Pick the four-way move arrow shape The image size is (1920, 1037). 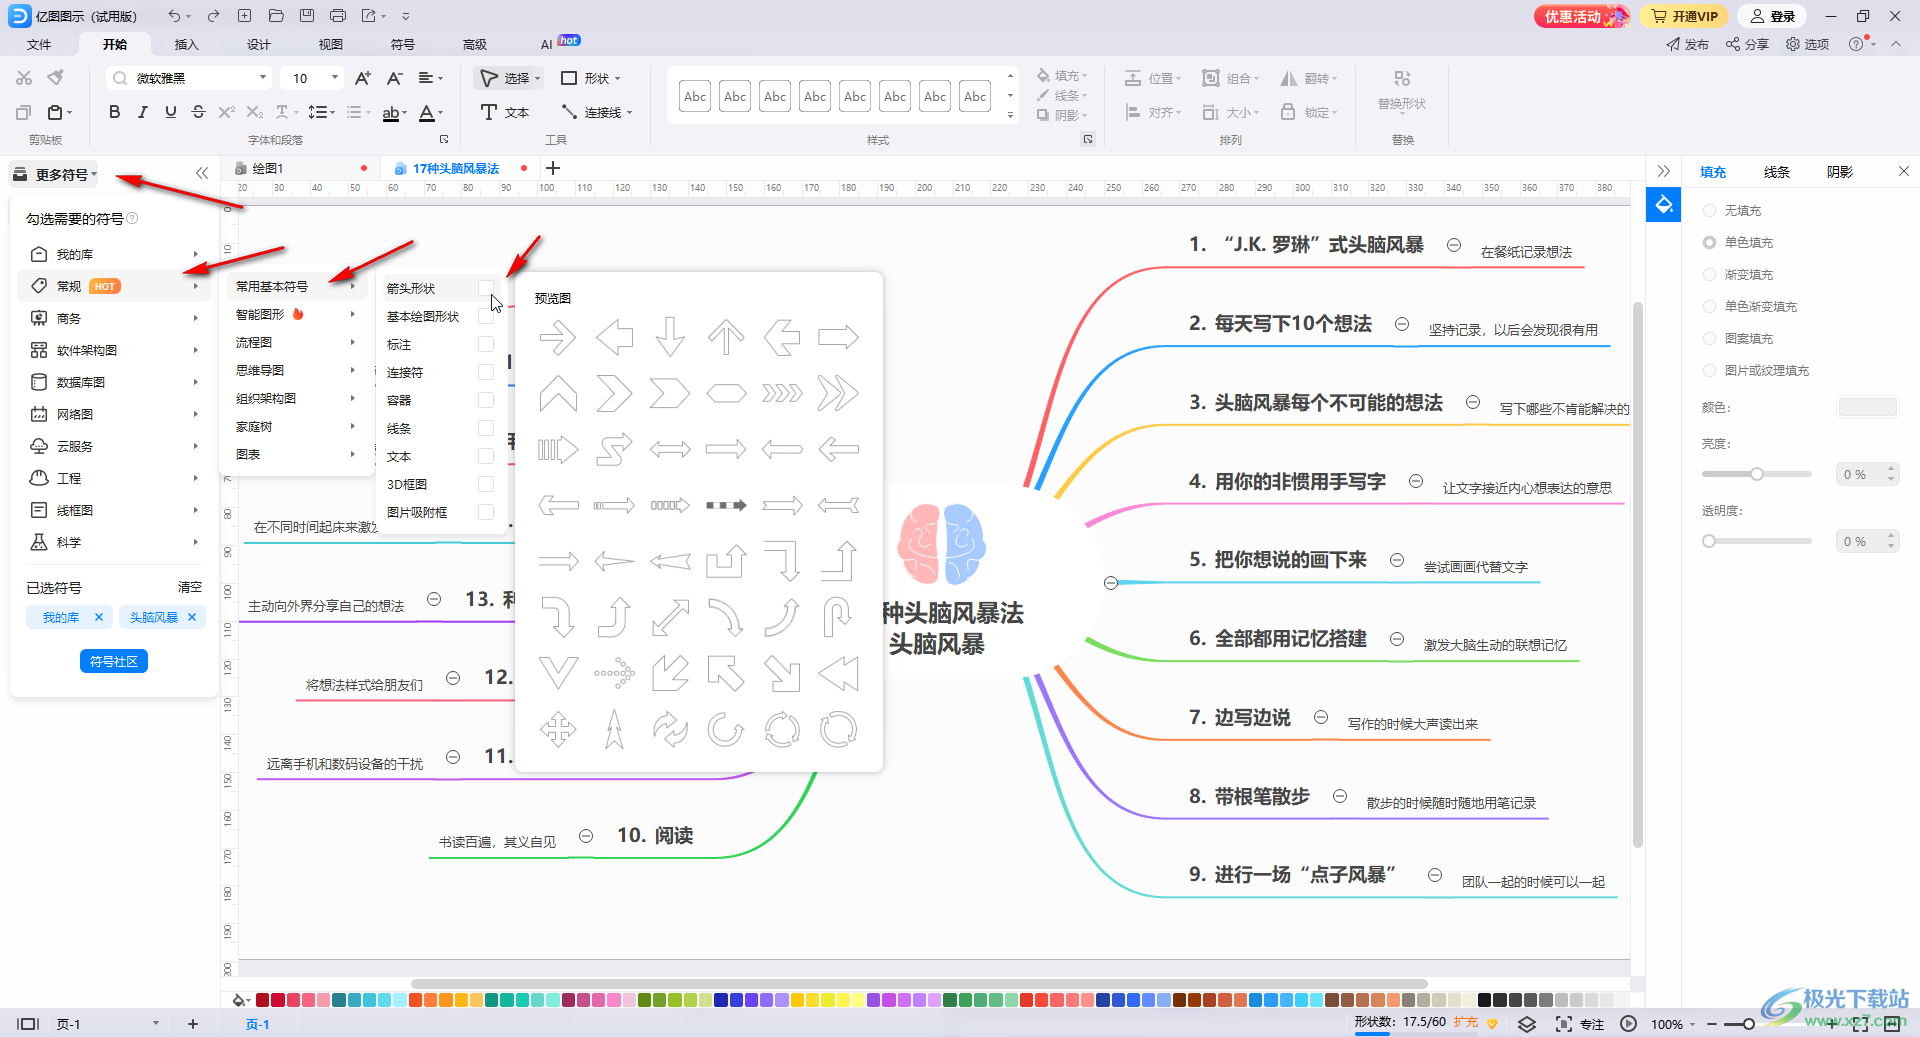pos(558,729)
